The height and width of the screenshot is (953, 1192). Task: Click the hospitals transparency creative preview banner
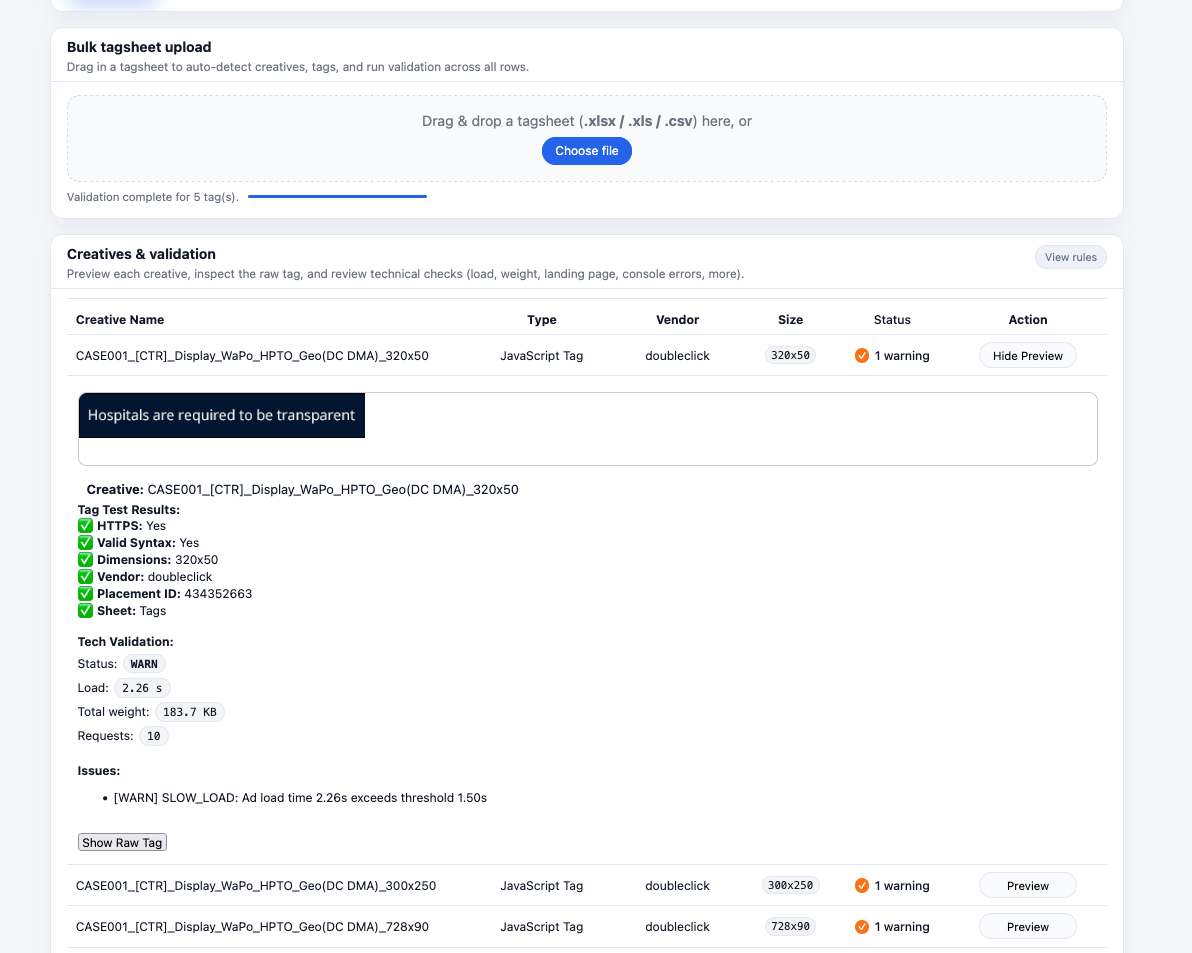click(221, 414)
